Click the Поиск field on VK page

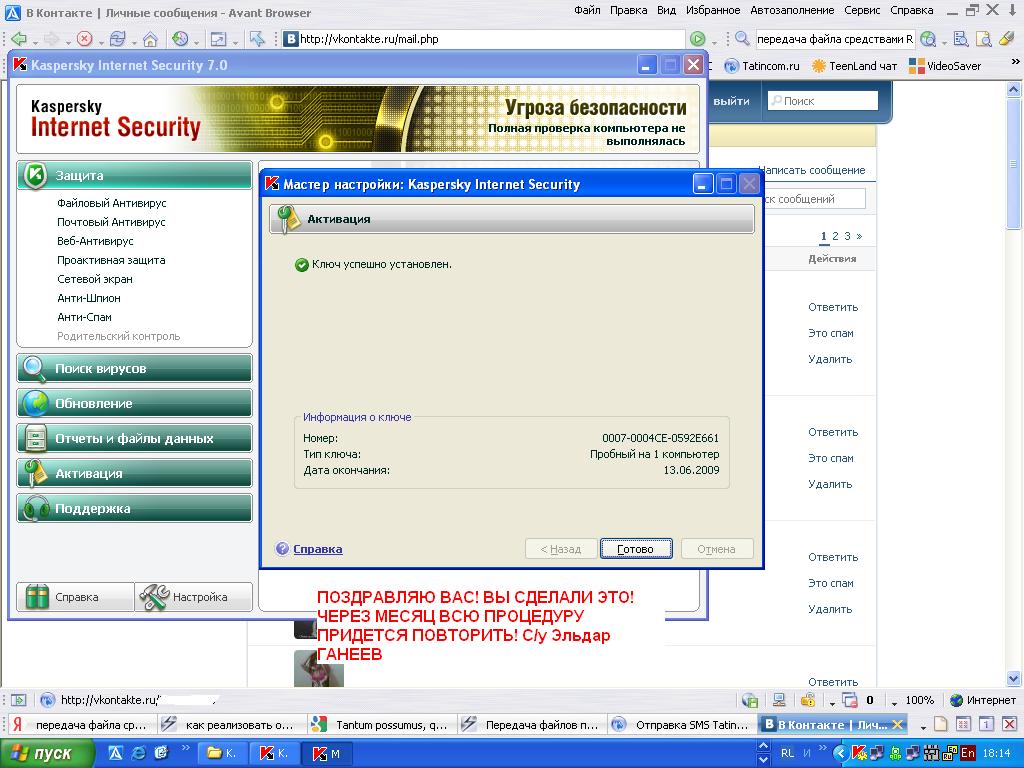coord(823,101)
